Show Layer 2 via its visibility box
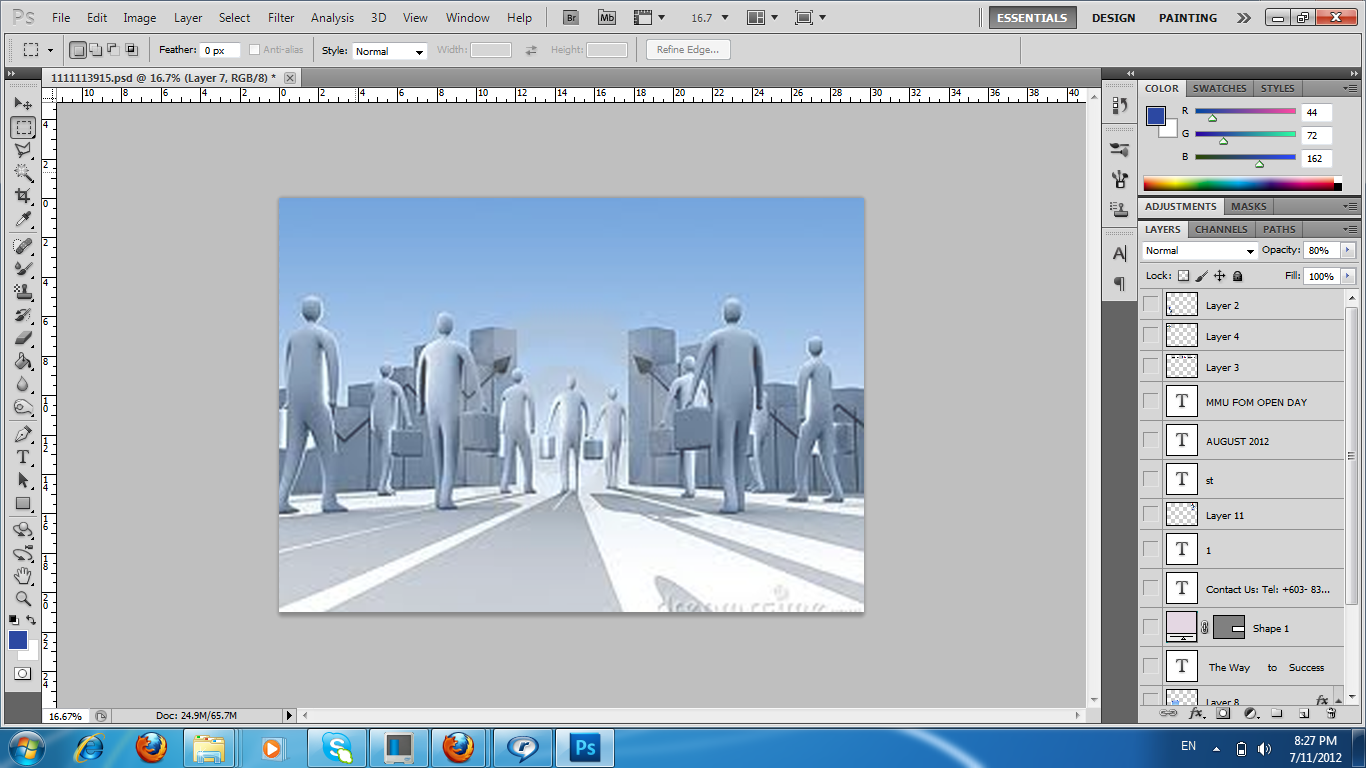Screen dimensions: 1366x768 click(x=1151, y=305)
